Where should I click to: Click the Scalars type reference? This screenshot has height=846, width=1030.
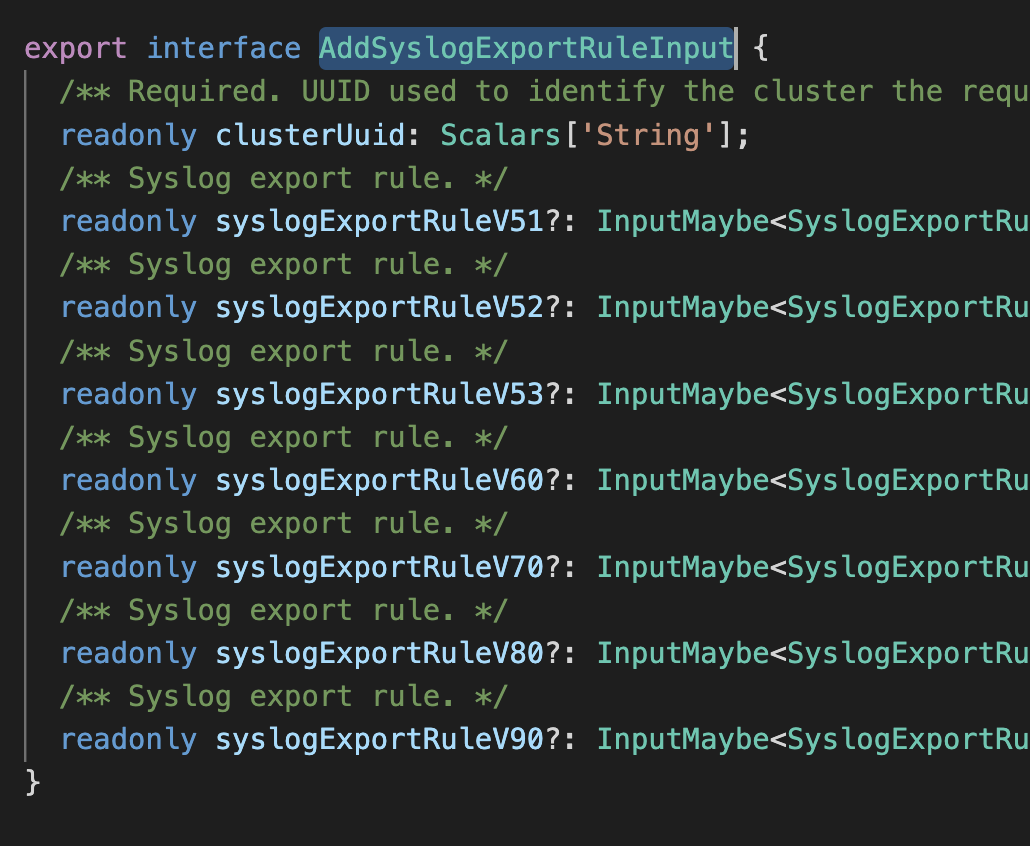tap(500, 135)
